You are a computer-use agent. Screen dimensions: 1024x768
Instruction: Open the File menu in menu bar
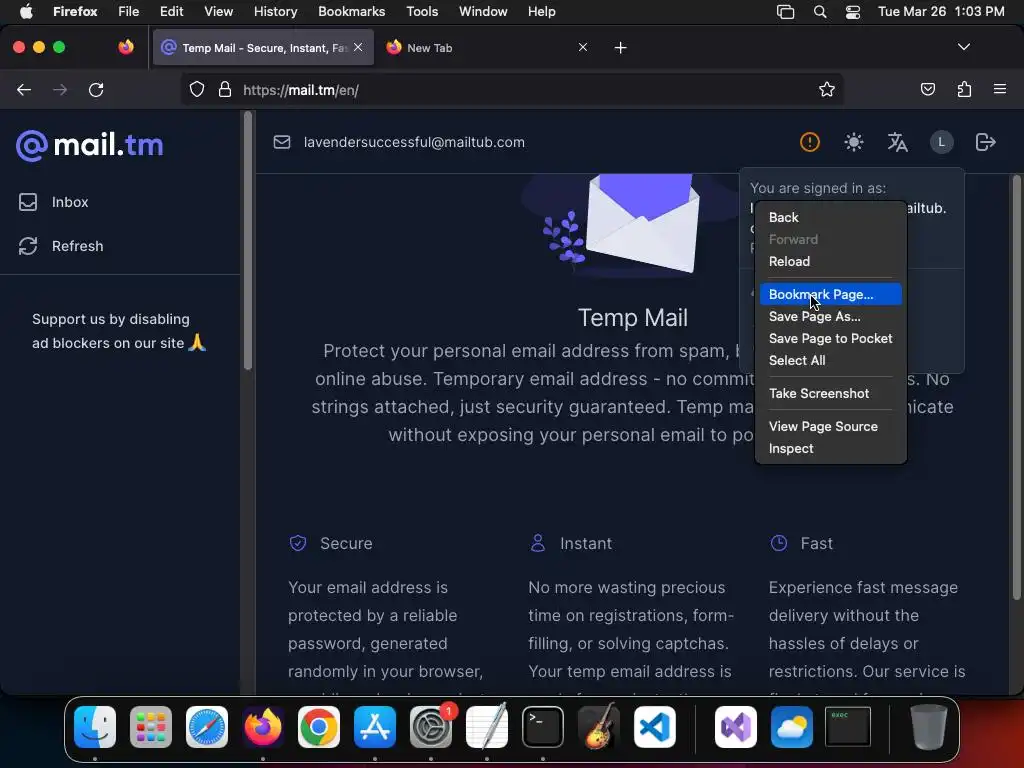click(128, 11)
